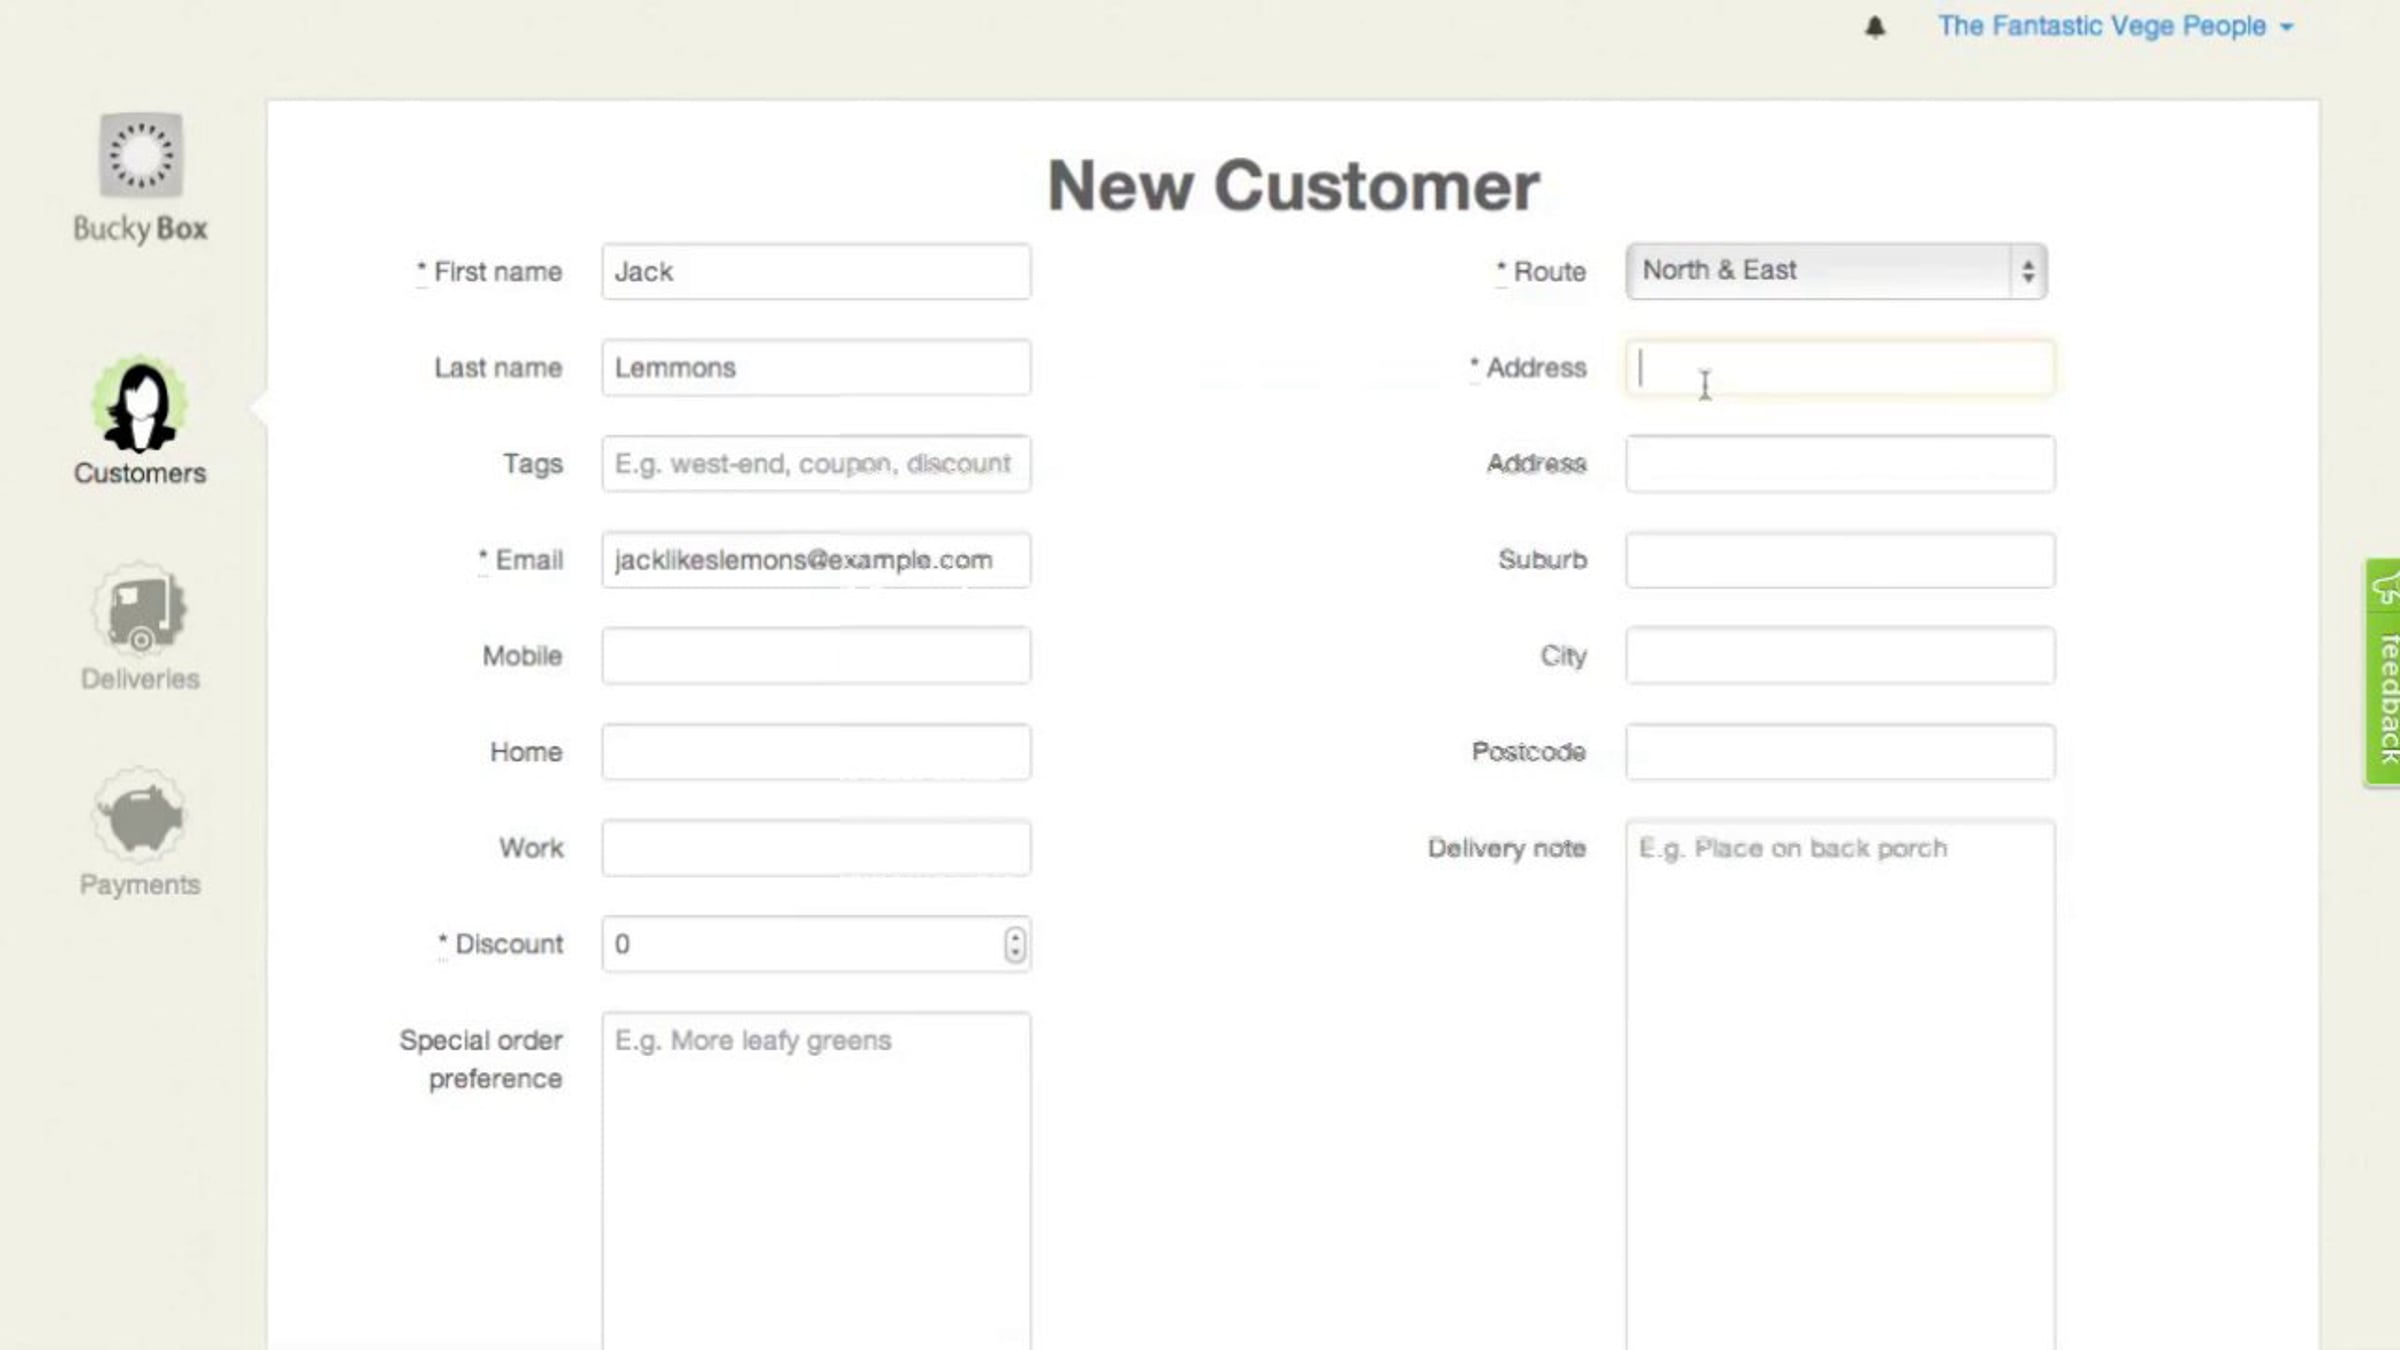Click the Last name field
The image size is (2400, 1350).
click(816, 367)
